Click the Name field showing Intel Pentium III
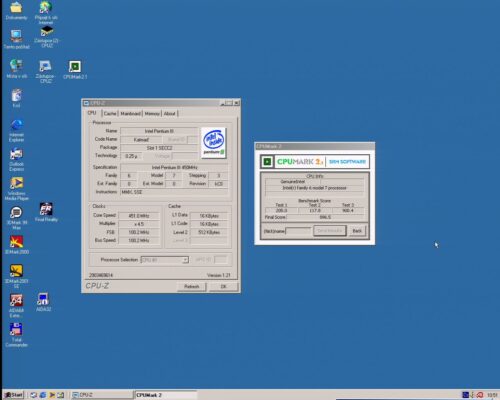Screen dimensions: 500x400 [159, 131]
